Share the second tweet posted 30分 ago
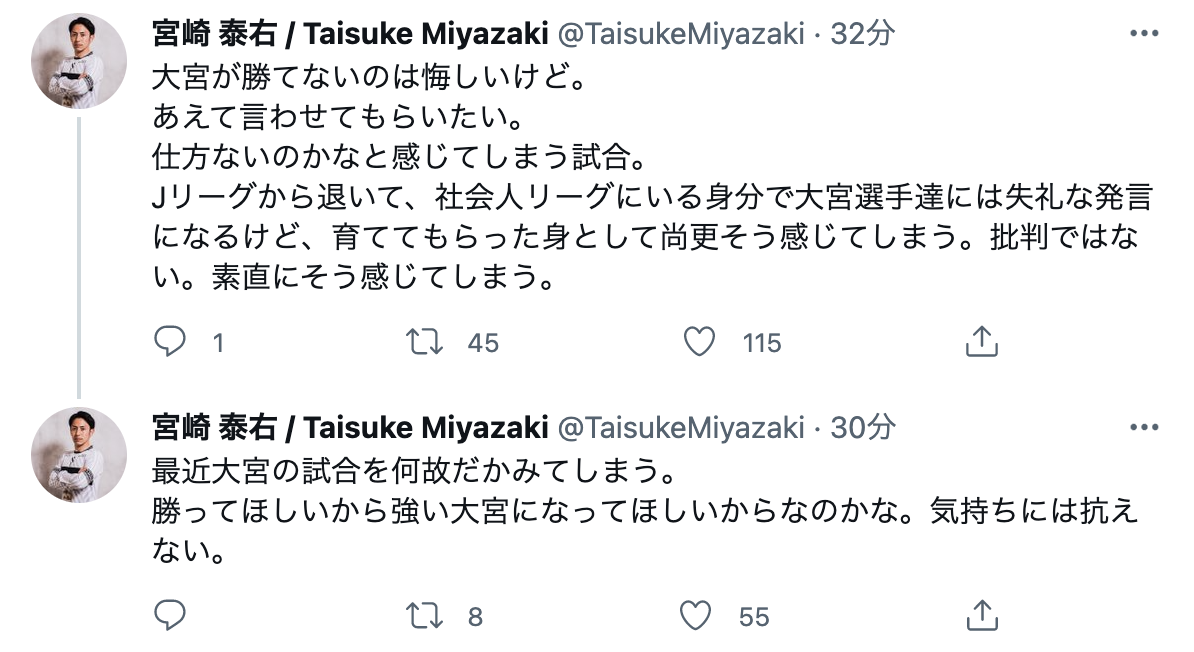 [x=981, y=616]
